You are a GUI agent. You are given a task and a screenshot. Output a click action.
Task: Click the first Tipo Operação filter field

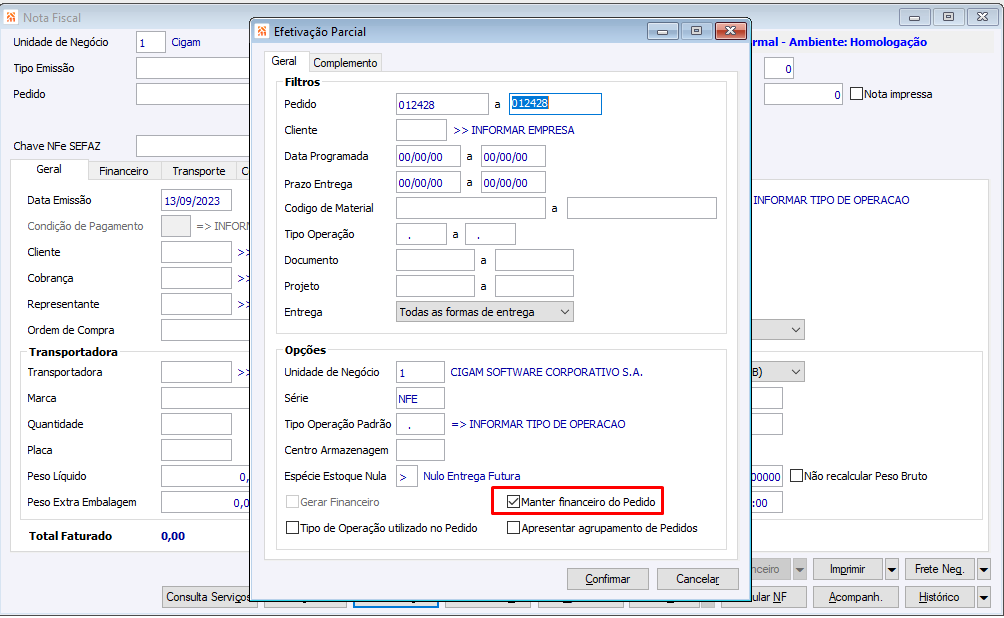tap(421, 234)
